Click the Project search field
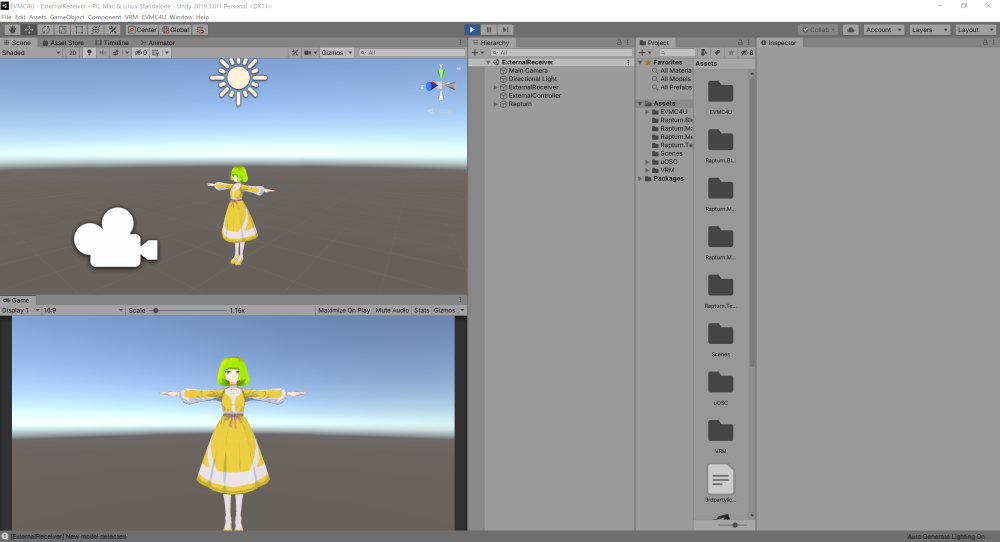1000x542 pixels. 677,52
